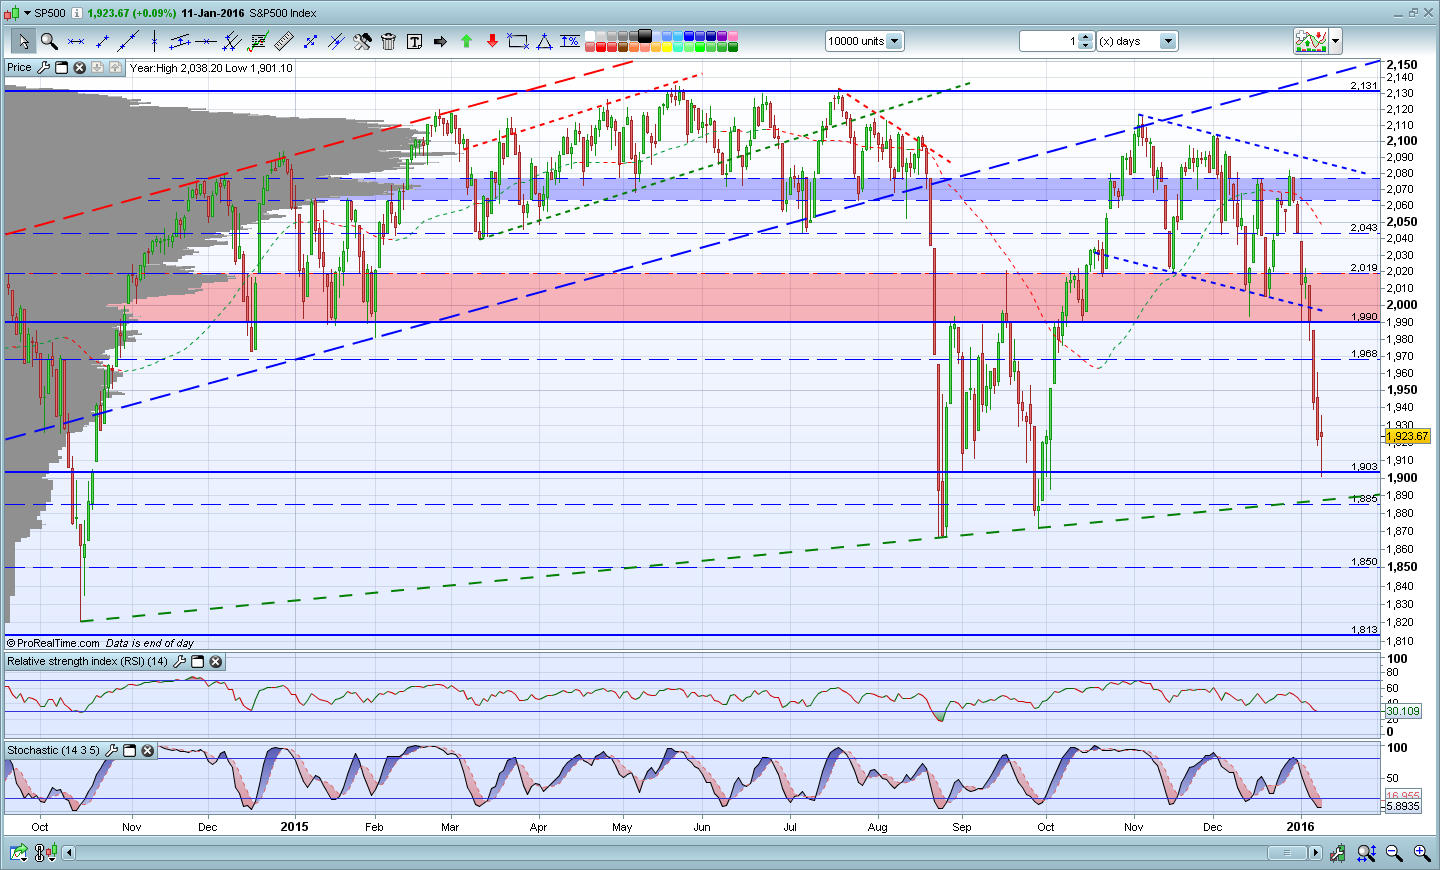Choose the text annotation tool
The image size is (1440, 870).
[x=414, y=41]
